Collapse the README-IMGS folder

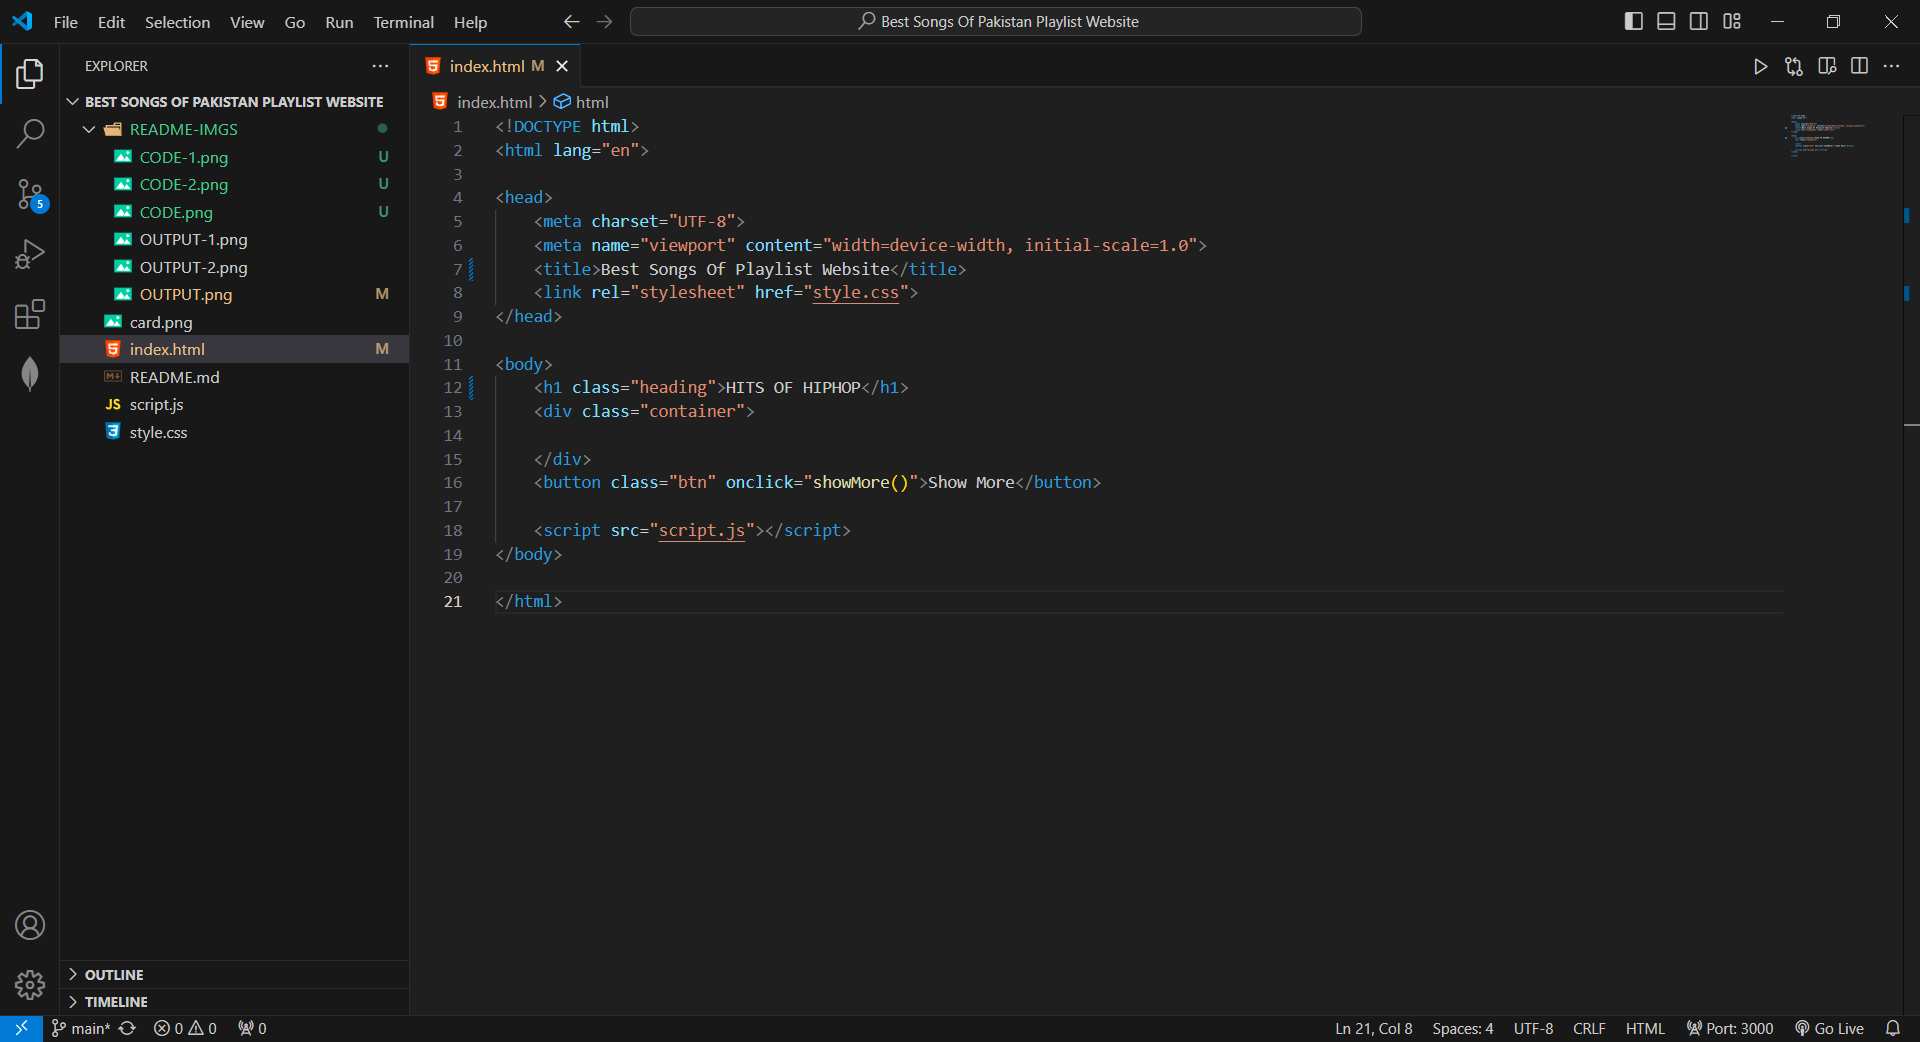(x=235, y=129)
